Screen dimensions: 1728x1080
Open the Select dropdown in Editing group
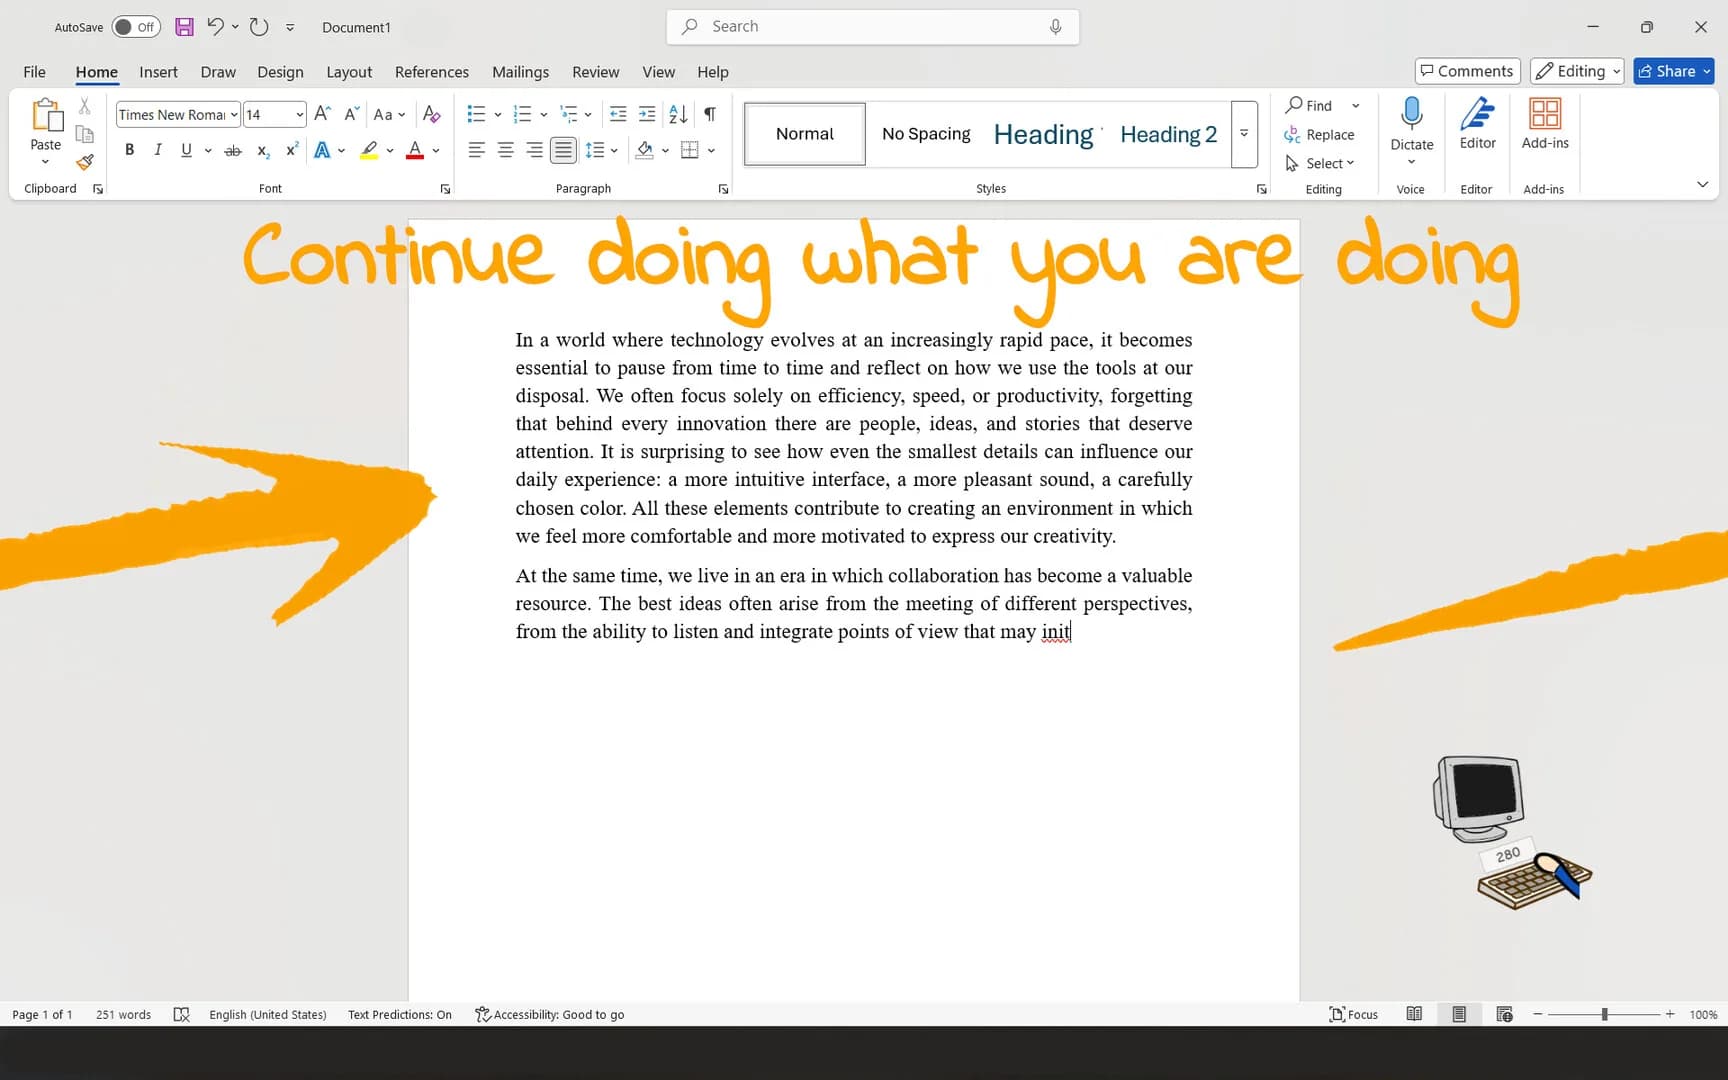point(1320,163)
